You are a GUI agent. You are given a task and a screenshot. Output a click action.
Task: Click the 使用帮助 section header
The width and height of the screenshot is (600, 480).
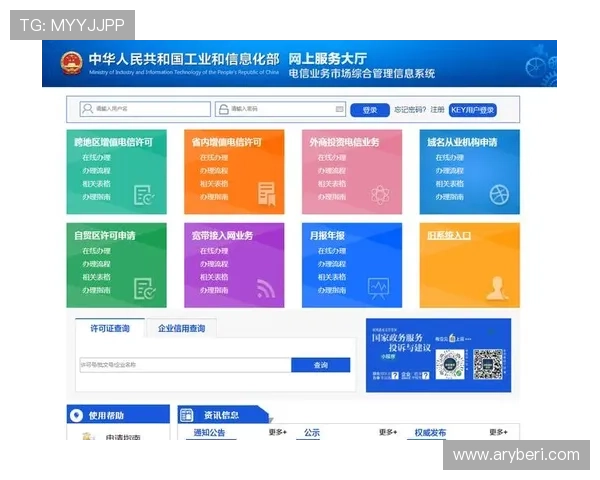click(x=118, y=415)
